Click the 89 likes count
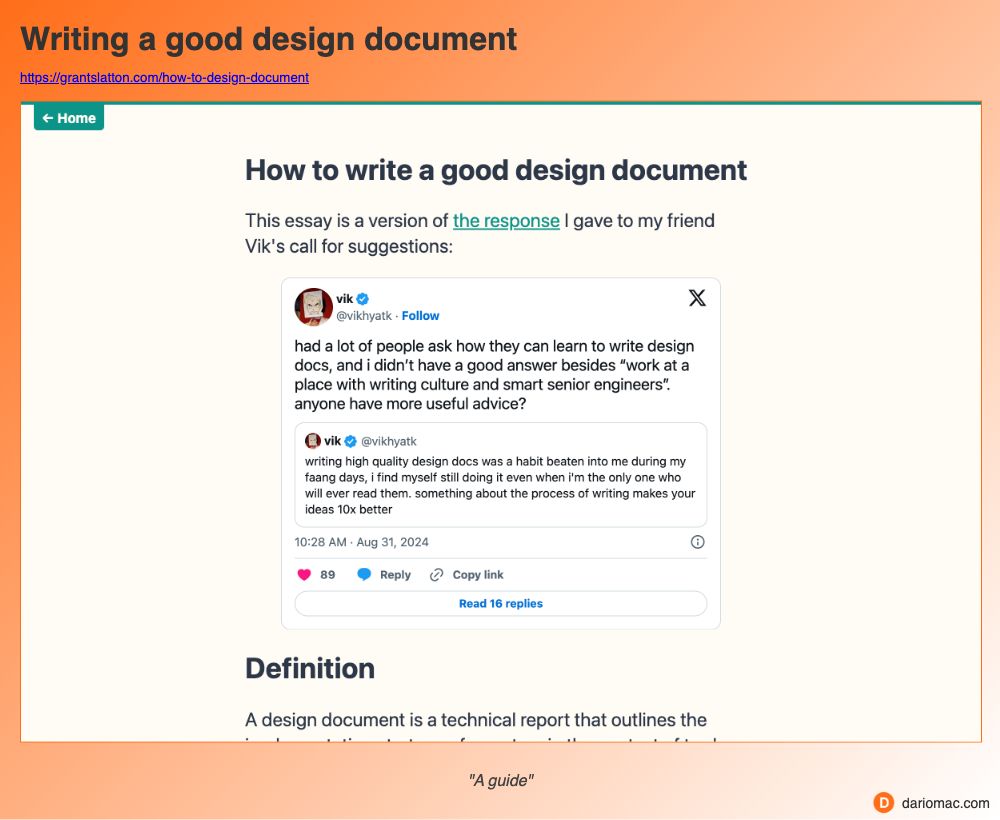The image size is (1000, 820). (x=328, y=575)
